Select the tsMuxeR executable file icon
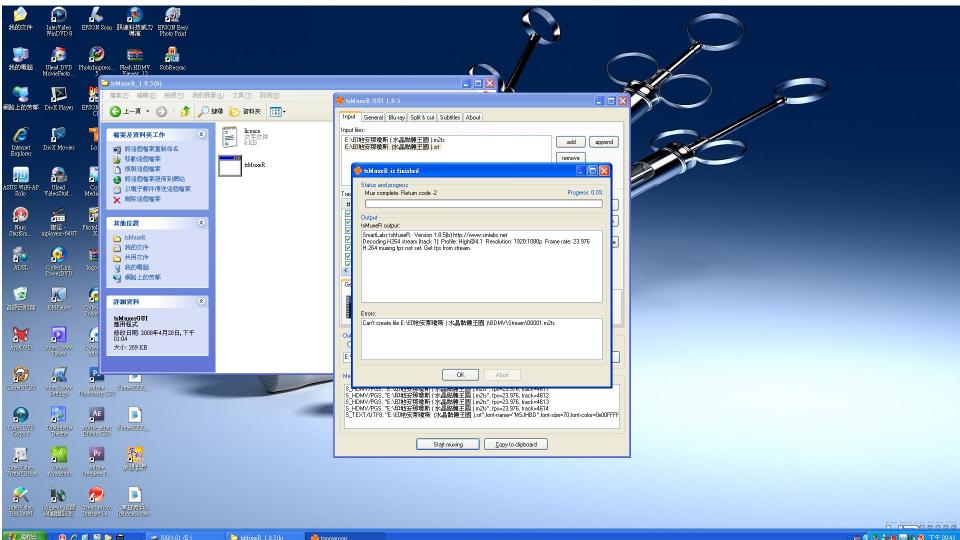960x540 pixels. coord(229,167)
